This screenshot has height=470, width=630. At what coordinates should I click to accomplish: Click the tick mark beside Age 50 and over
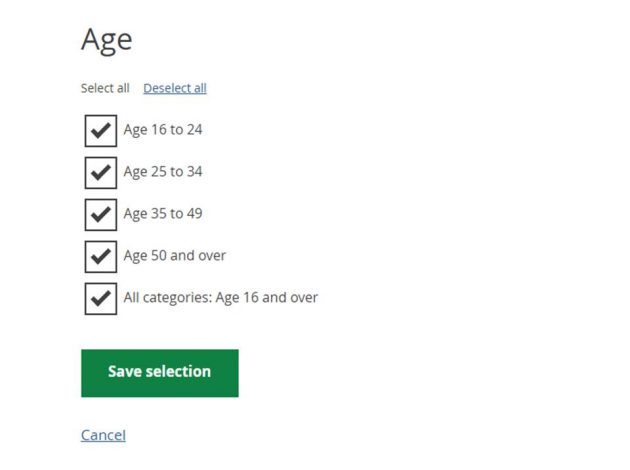(x=101, y=256)
